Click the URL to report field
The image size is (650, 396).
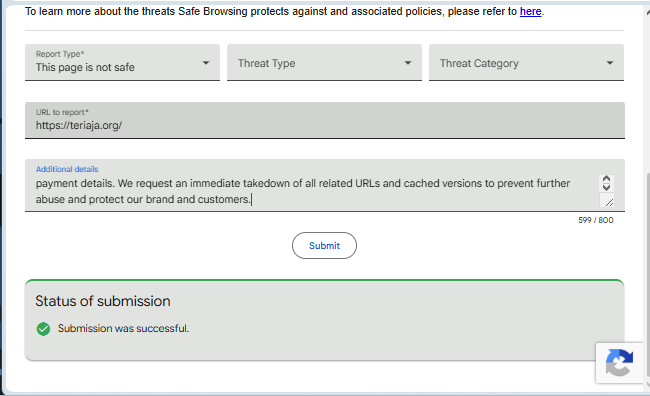click(325, 120)
